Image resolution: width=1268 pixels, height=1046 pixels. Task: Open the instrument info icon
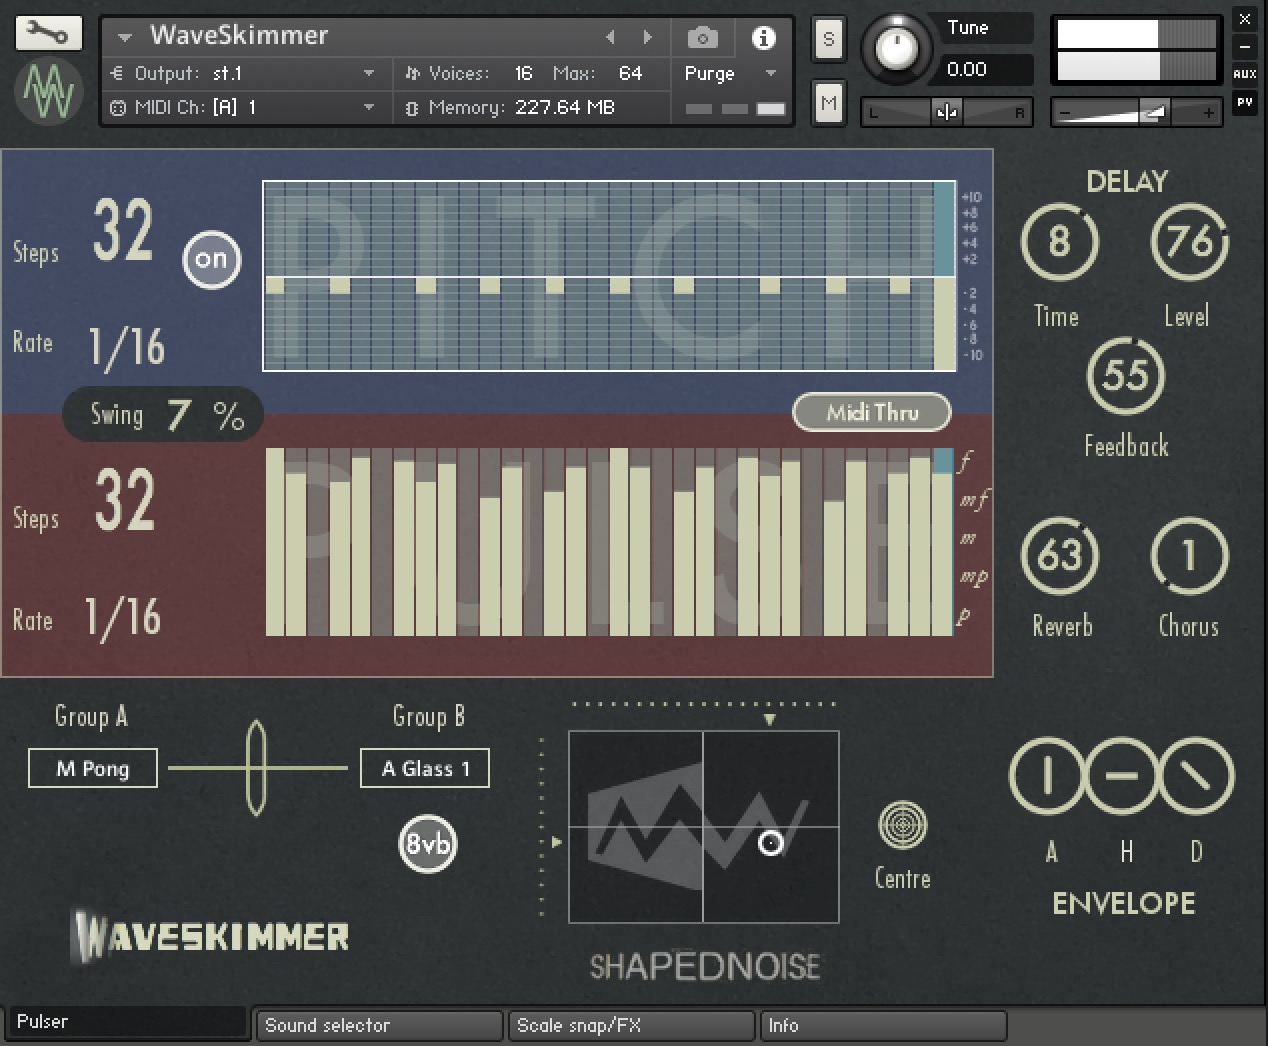coord(763,38)
